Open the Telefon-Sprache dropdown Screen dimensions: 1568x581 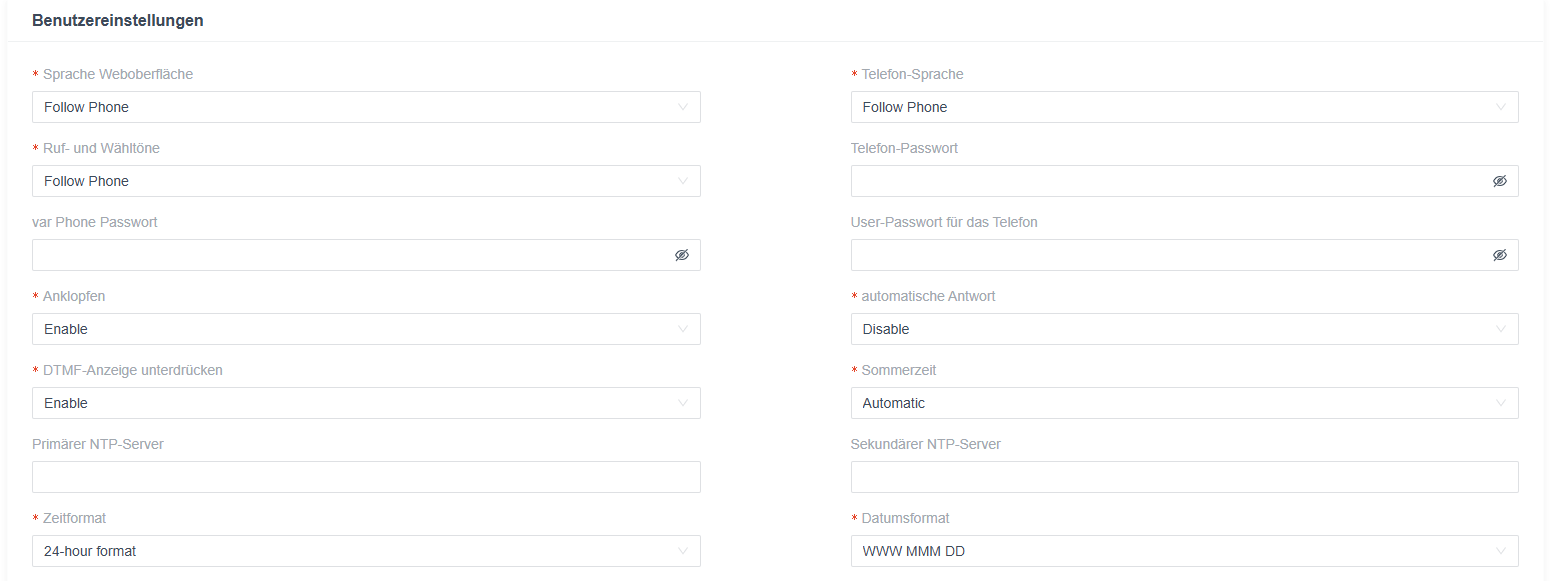(1184, 107)
